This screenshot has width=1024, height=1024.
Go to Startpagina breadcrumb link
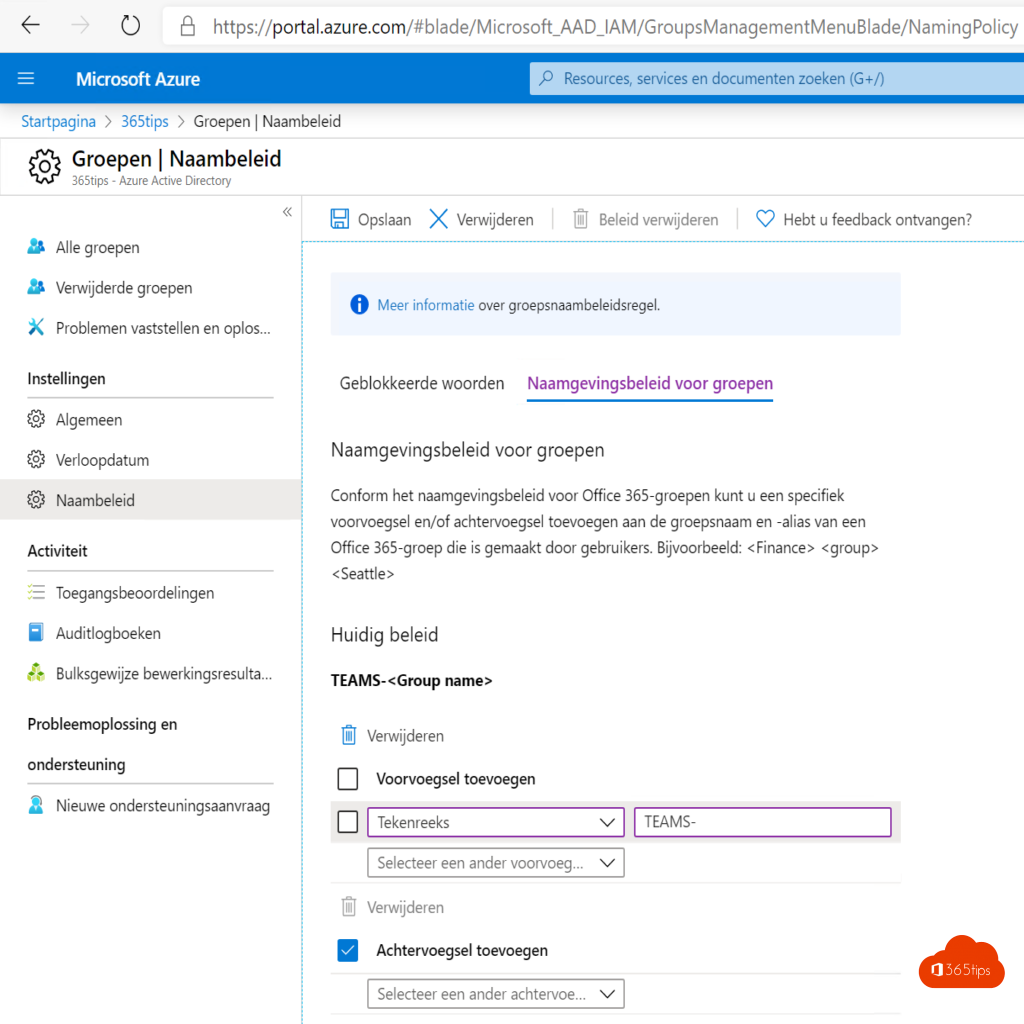58,121
